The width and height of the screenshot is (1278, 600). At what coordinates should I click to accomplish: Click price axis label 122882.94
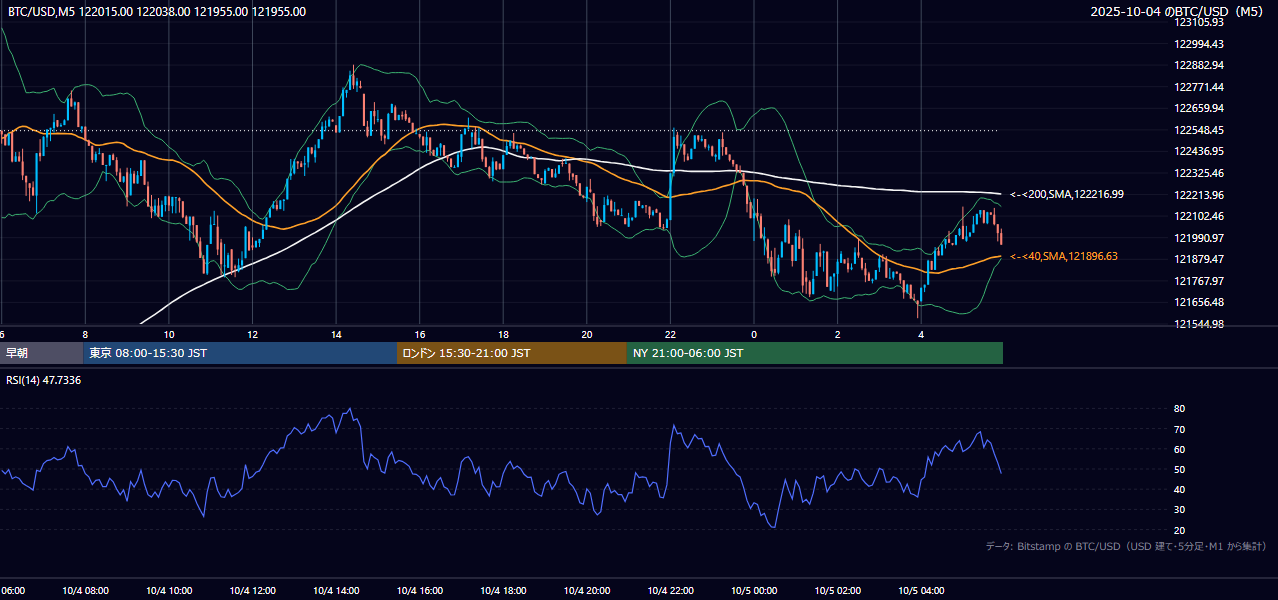(1199, 65)
